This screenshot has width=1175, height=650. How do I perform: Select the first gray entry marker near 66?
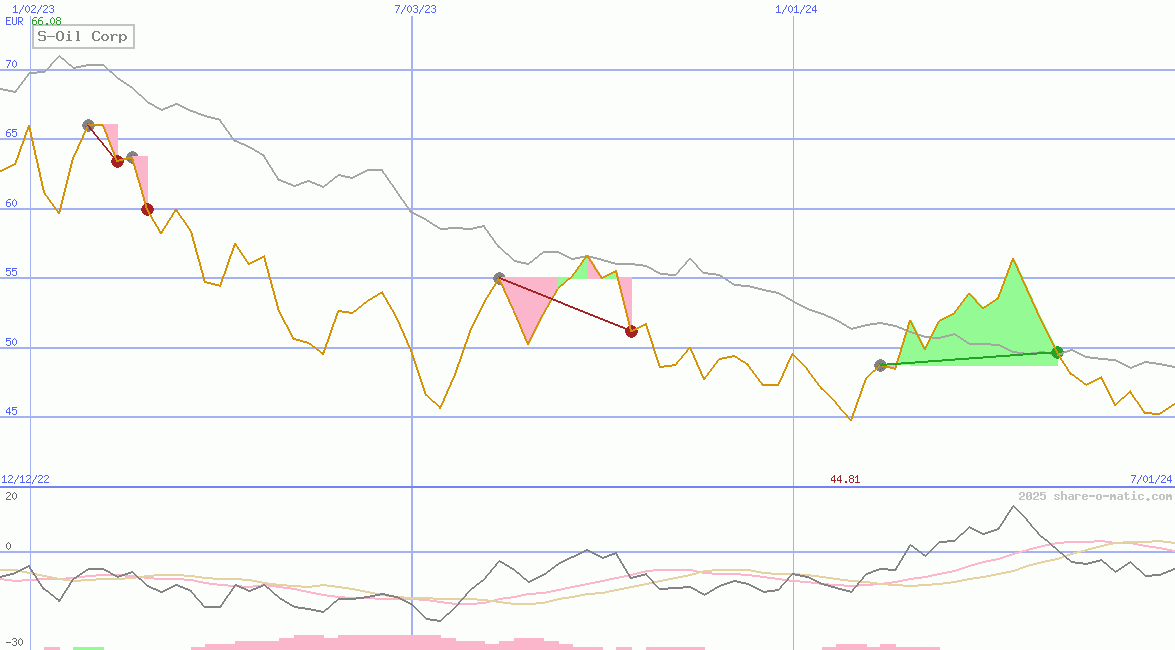pos(88,125)
